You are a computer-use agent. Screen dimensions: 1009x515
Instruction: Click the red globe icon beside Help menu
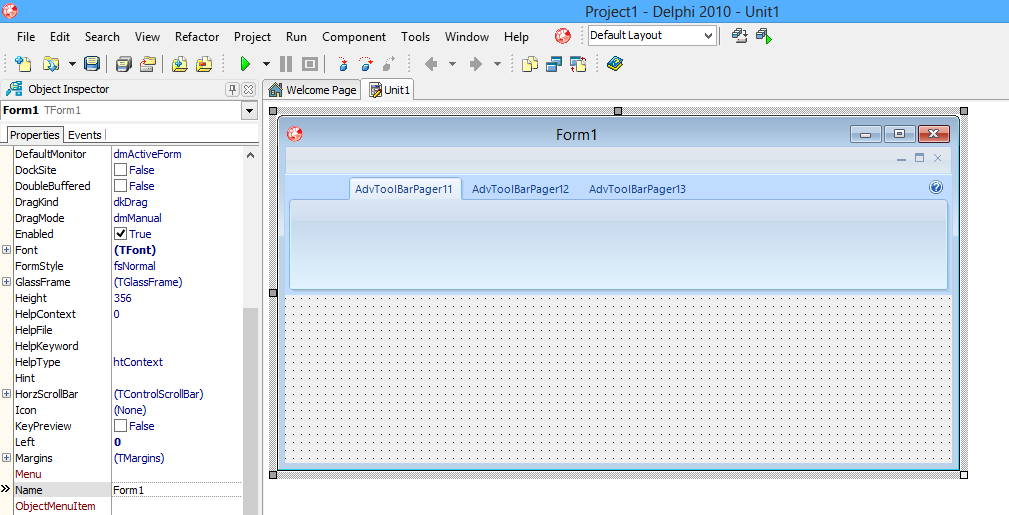[563, 36]
